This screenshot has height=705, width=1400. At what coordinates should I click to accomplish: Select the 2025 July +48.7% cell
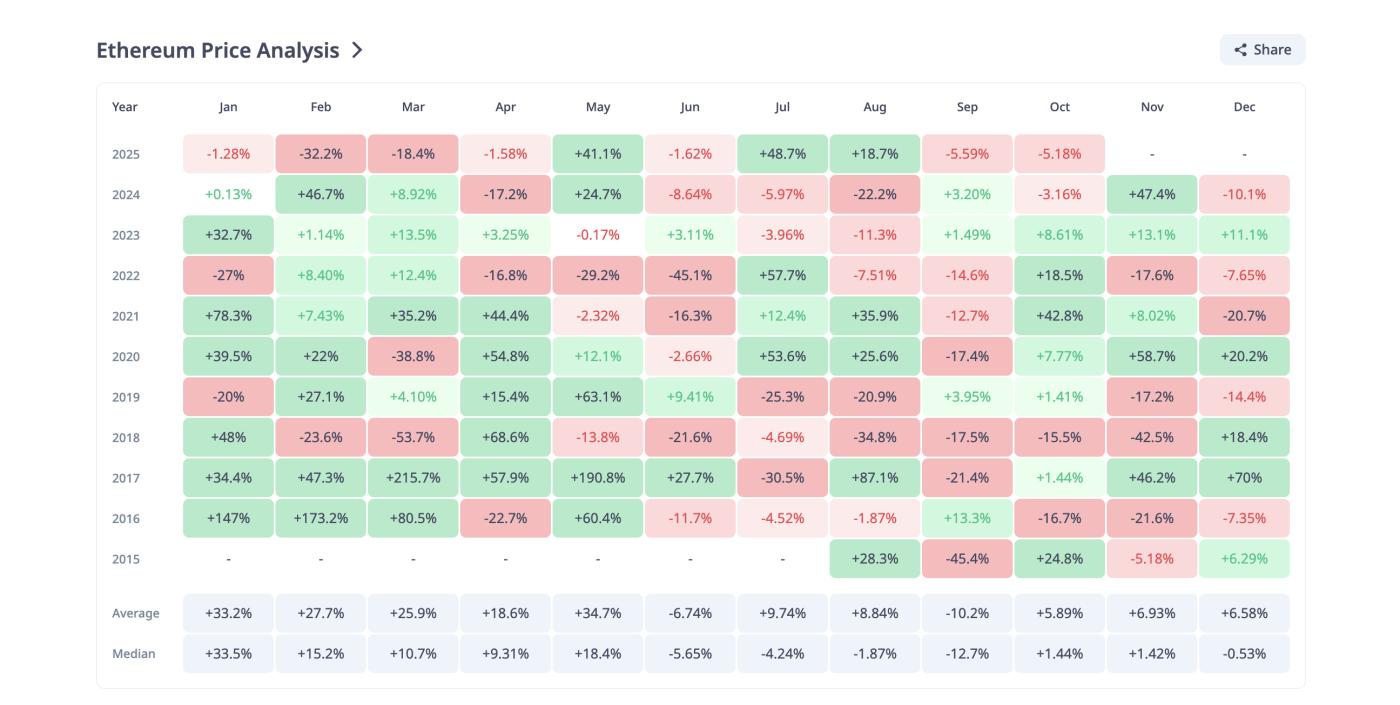pos(782,154)
